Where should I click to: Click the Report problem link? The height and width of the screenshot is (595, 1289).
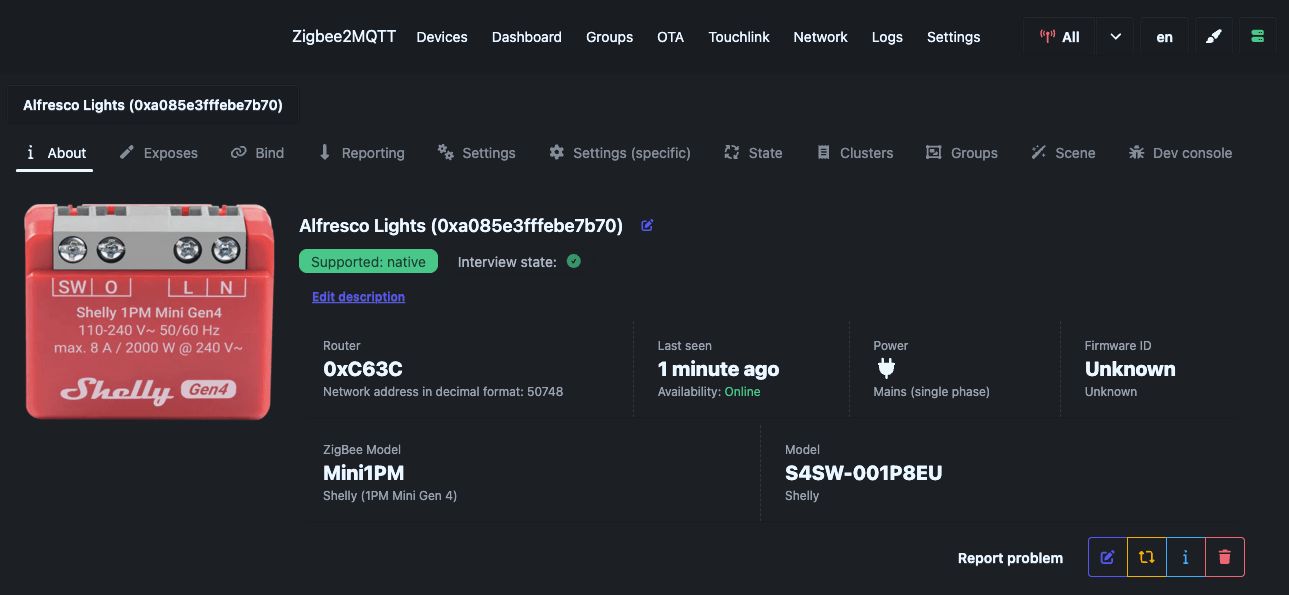coord(1010,558)
